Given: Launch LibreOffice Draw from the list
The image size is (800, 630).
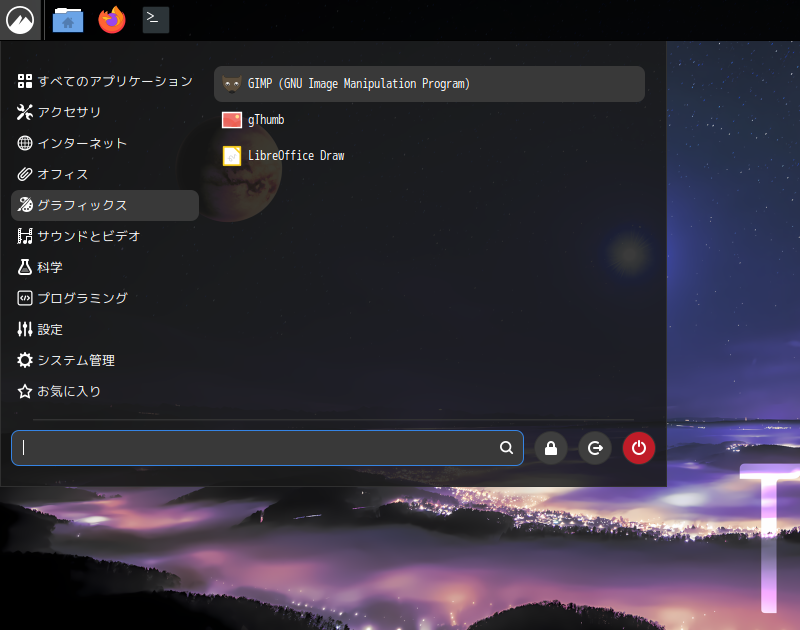Looking at the screenshot, I should [x=429, y=156].
